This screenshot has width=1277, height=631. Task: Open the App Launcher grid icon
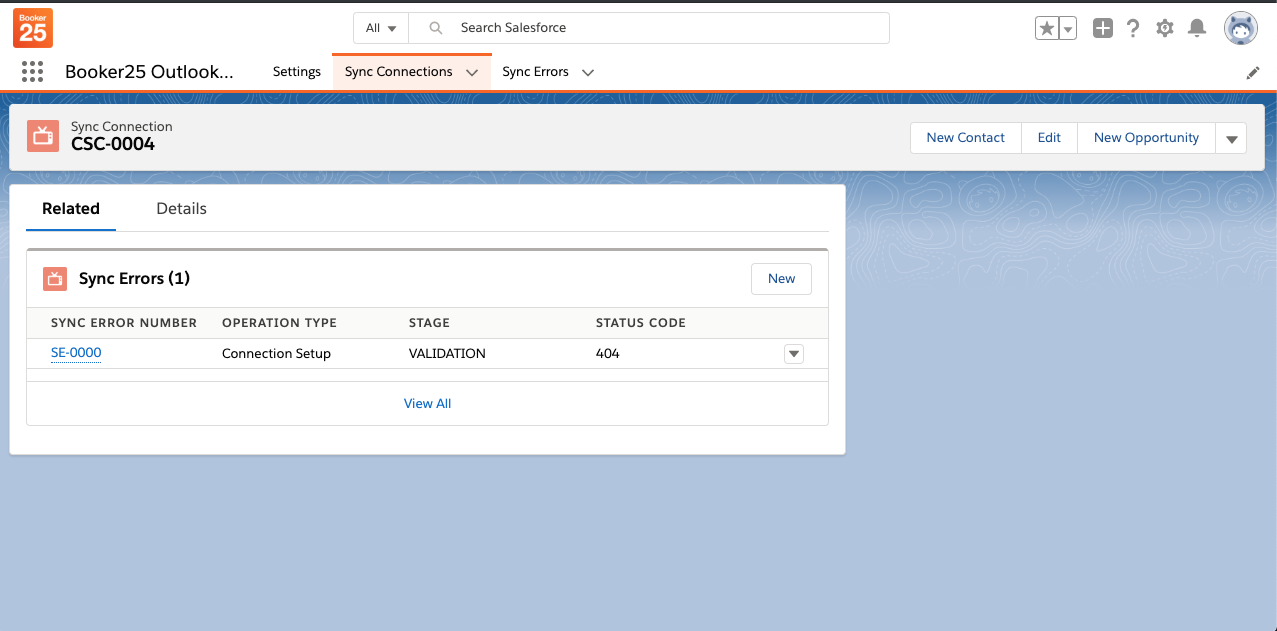pos(32,72)
